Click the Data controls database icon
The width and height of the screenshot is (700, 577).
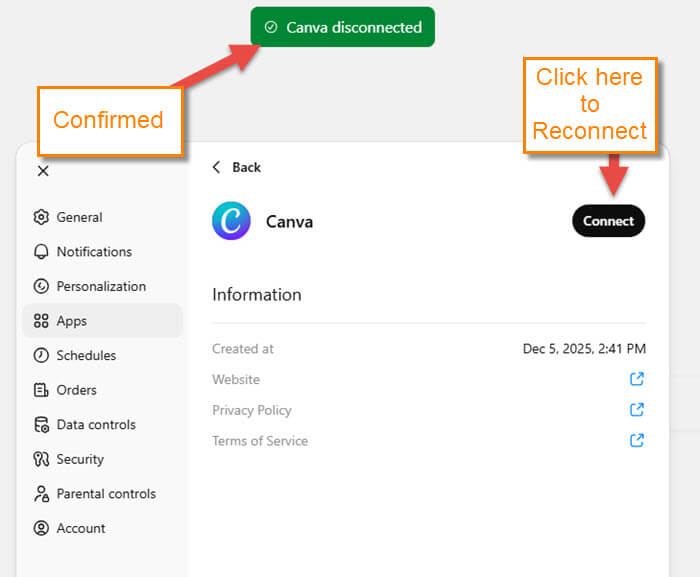tap(41, 425)
